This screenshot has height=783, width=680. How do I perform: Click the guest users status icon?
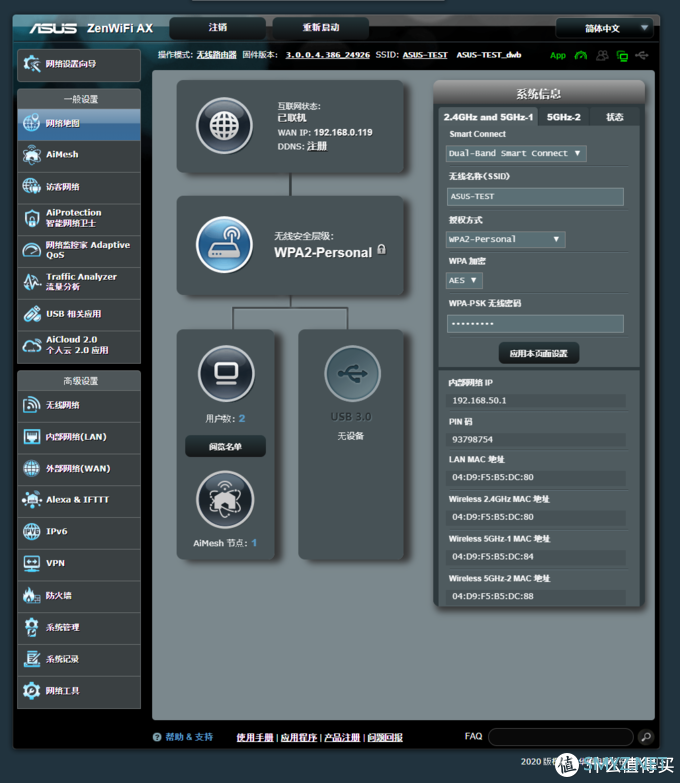(602, 55)
